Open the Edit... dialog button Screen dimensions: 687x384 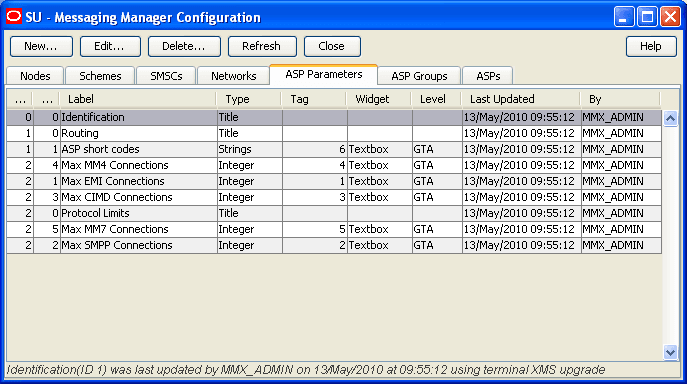(110, 46)
